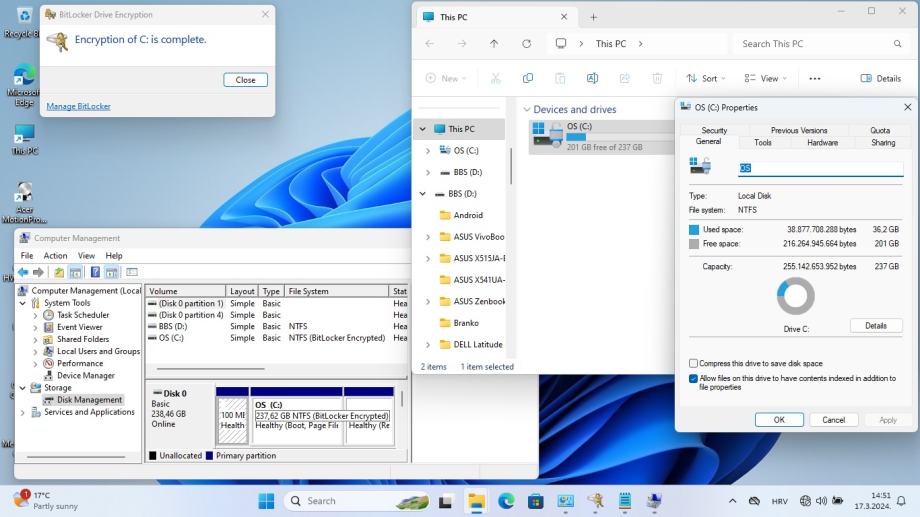The height and width of the screenshot is (517, 920).
Task: Click the Manage BitLocker link
Action: pyautogui.click(x=78, y=106)
